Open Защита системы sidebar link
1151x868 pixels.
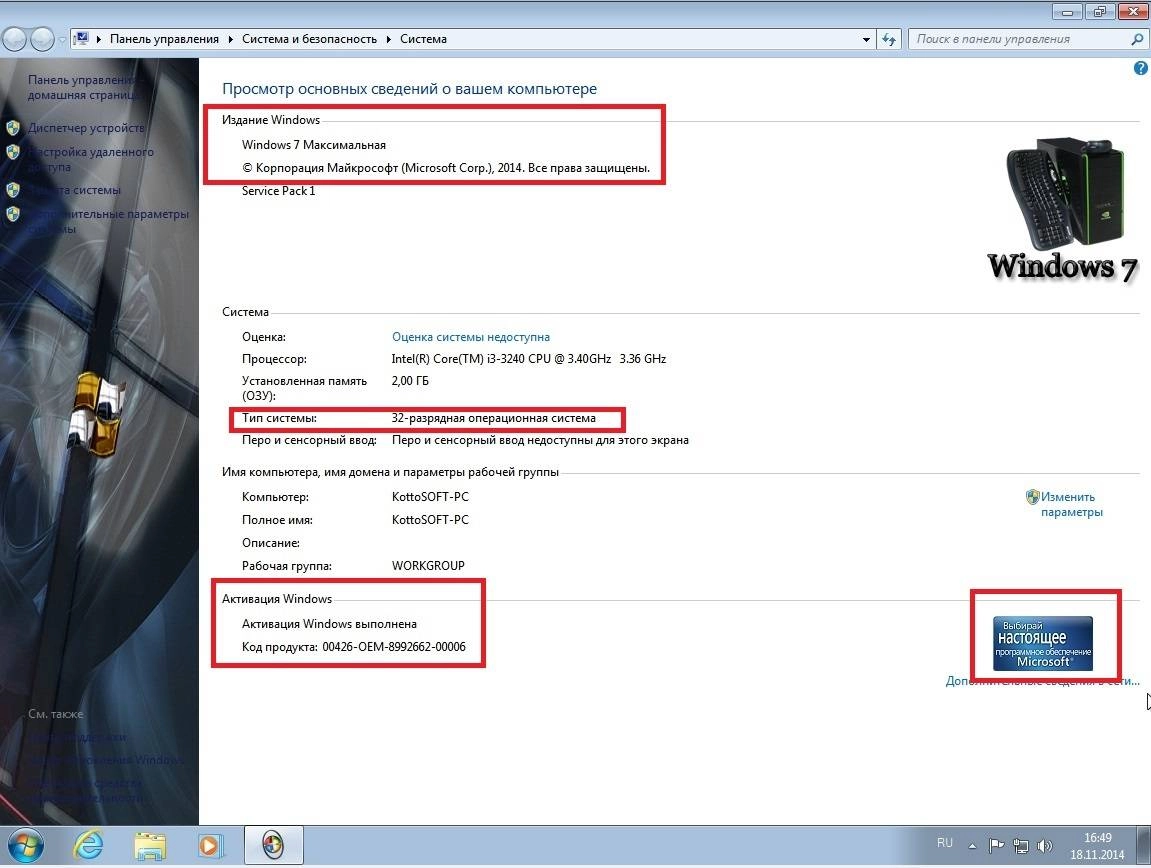[73, 190]
